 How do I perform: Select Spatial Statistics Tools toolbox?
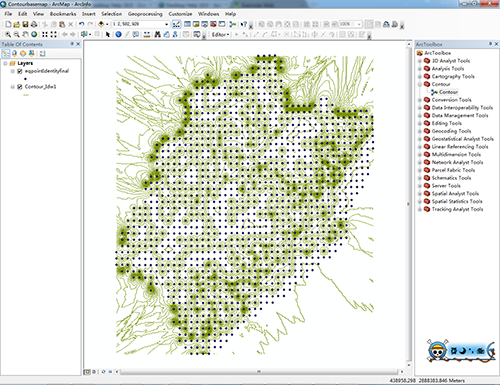(457, 201)
